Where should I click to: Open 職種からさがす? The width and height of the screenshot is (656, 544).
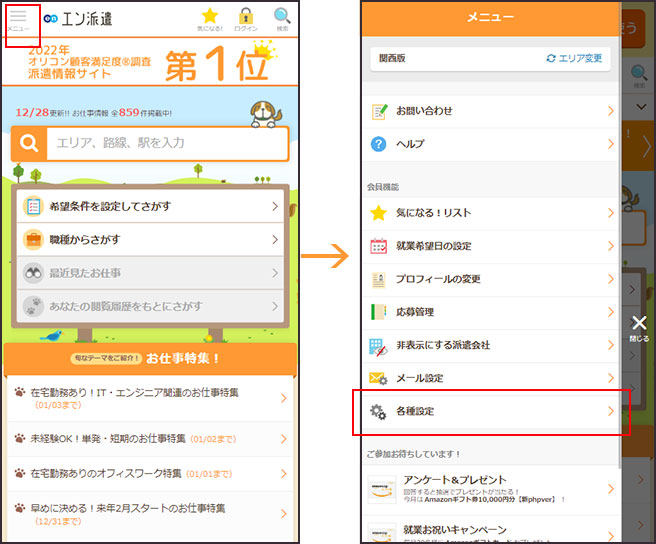150,239
